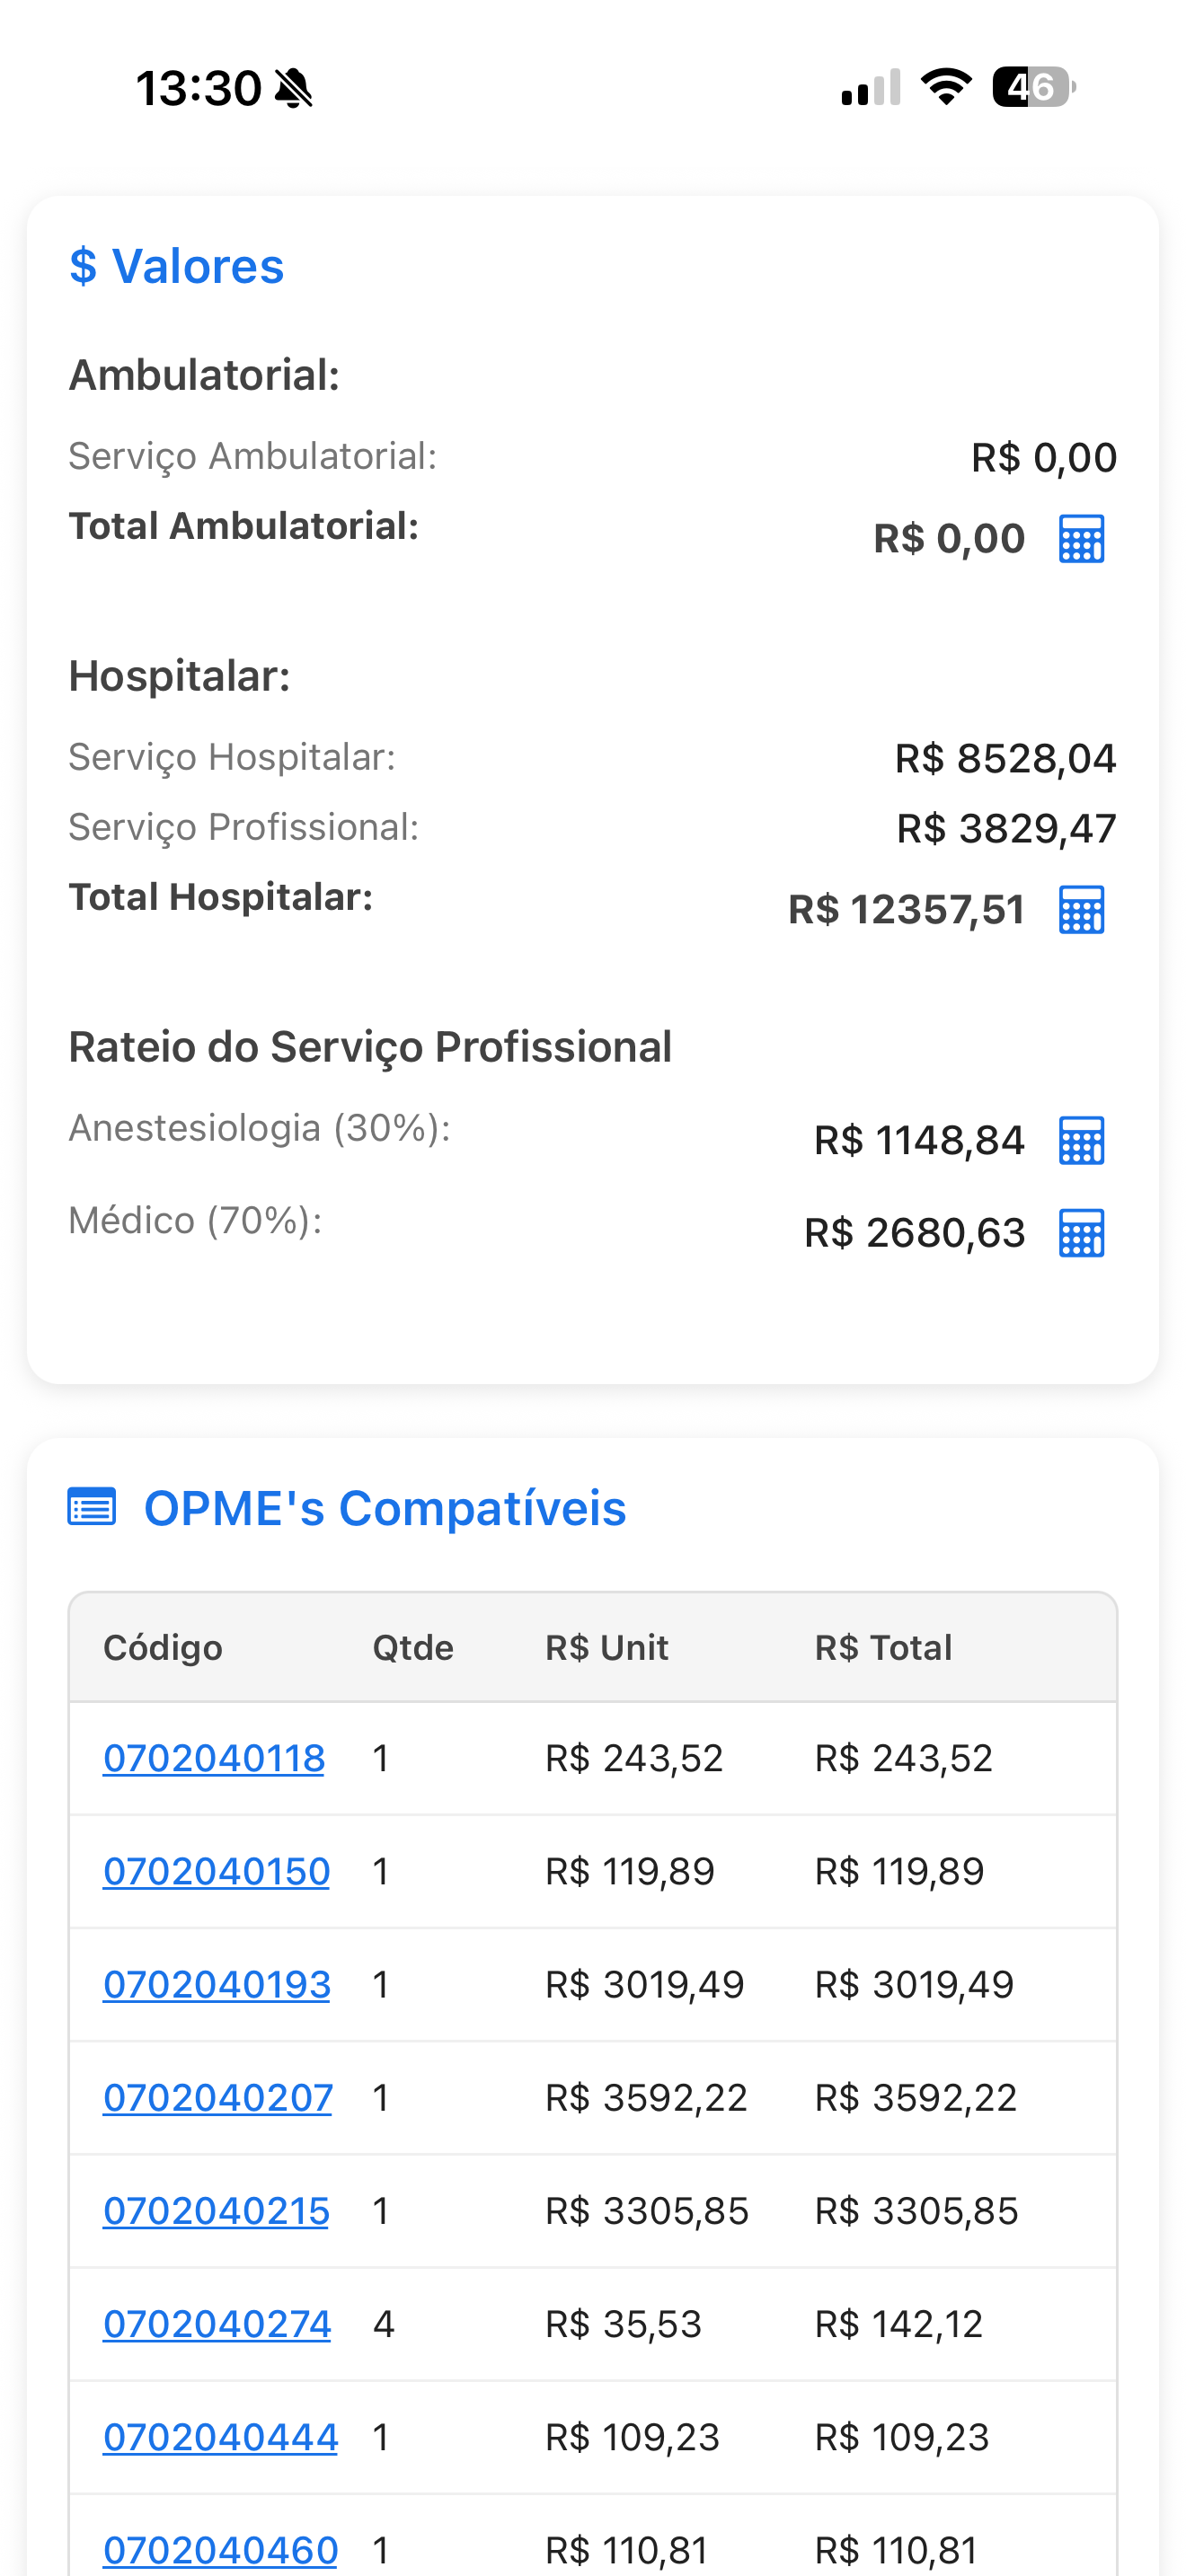This screenshot has width=1186, height=2576.
Task: Tap the battery indicator icon
Action: (1033, 87)
